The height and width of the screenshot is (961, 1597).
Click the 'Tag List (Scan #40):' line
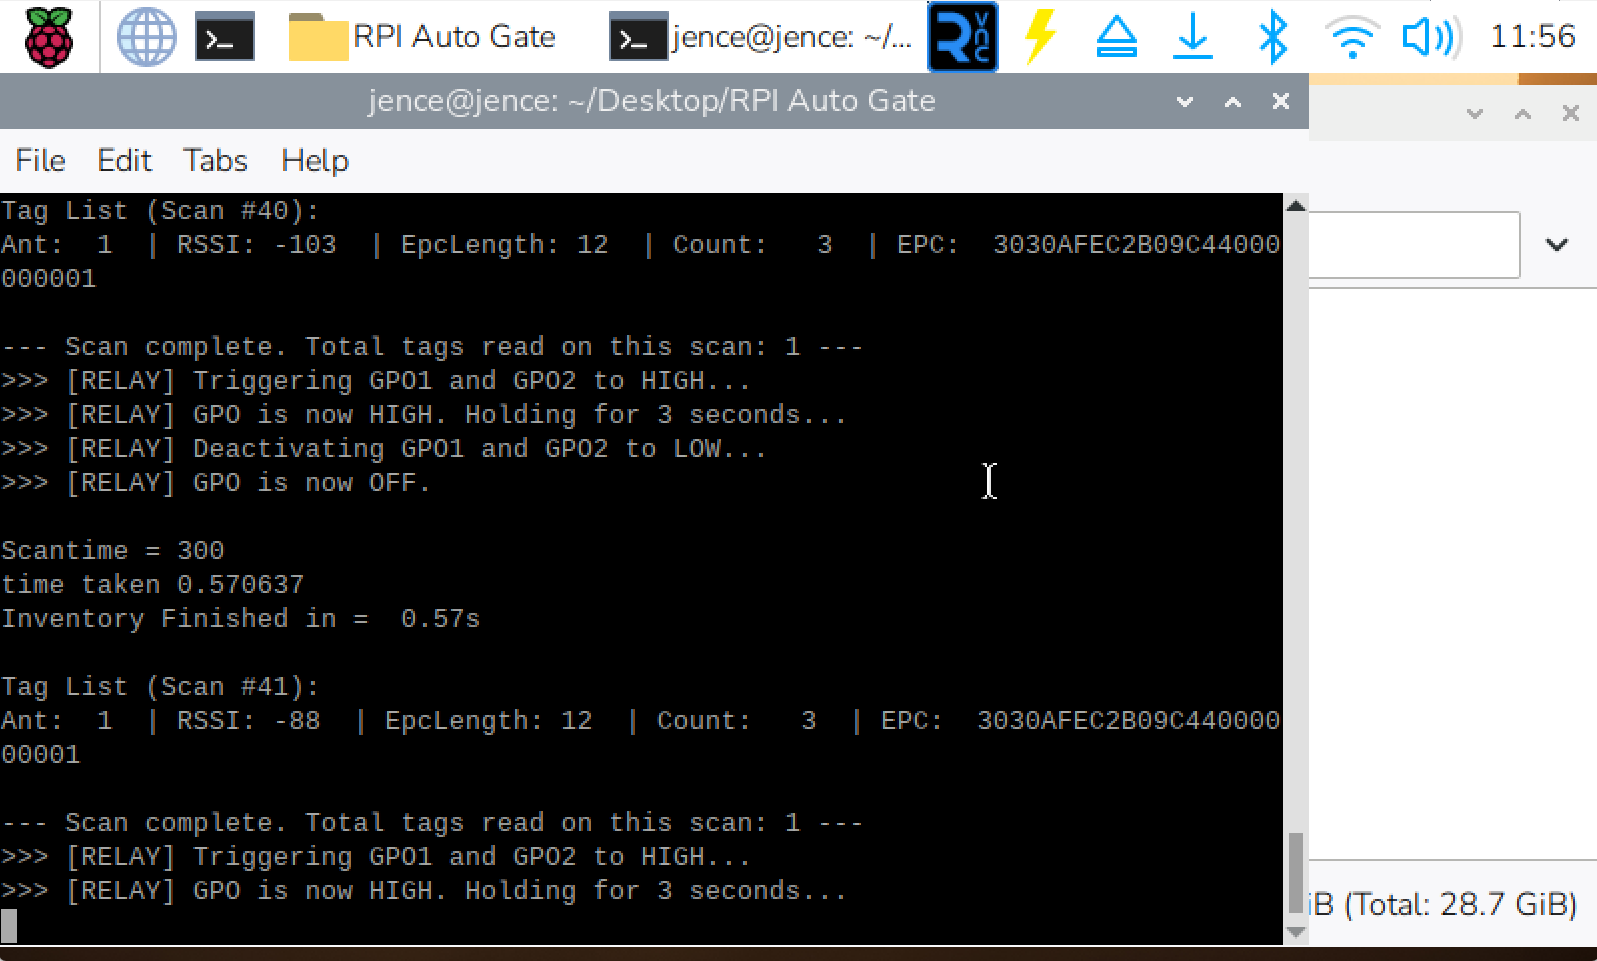tap(160, 211)
